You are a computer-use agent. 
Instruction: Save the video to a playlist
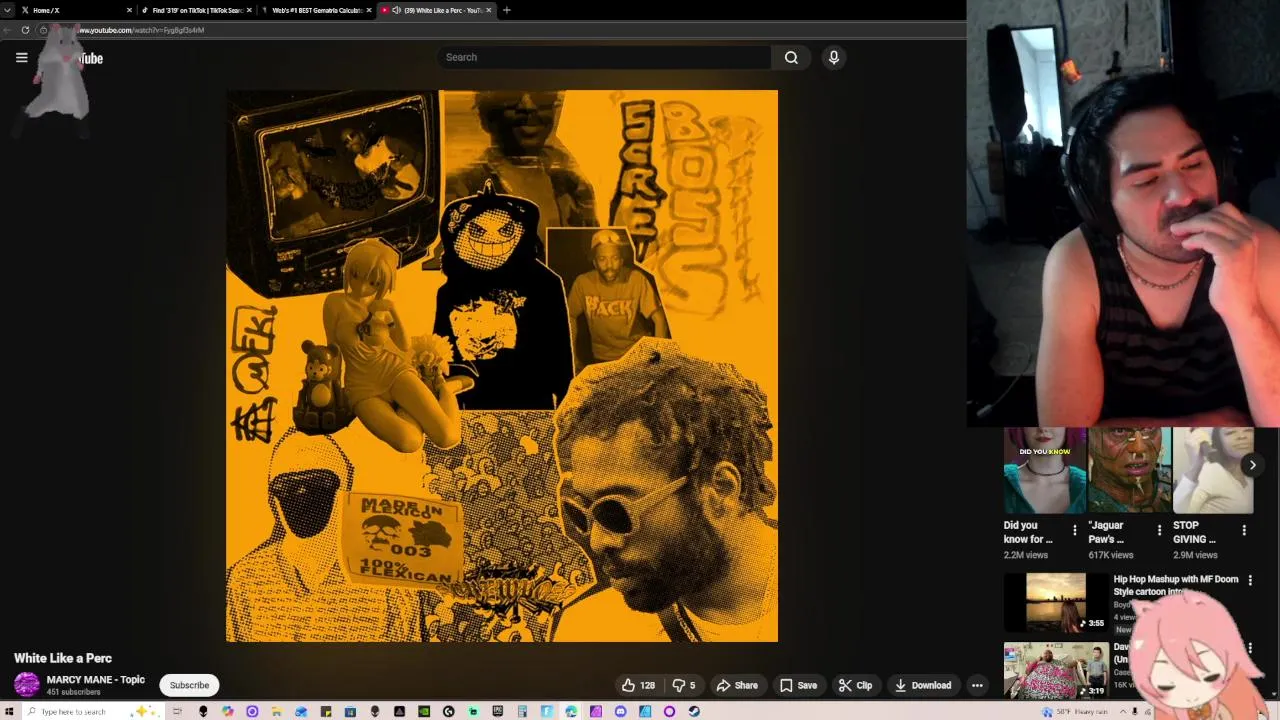click(x=798, y=685)
